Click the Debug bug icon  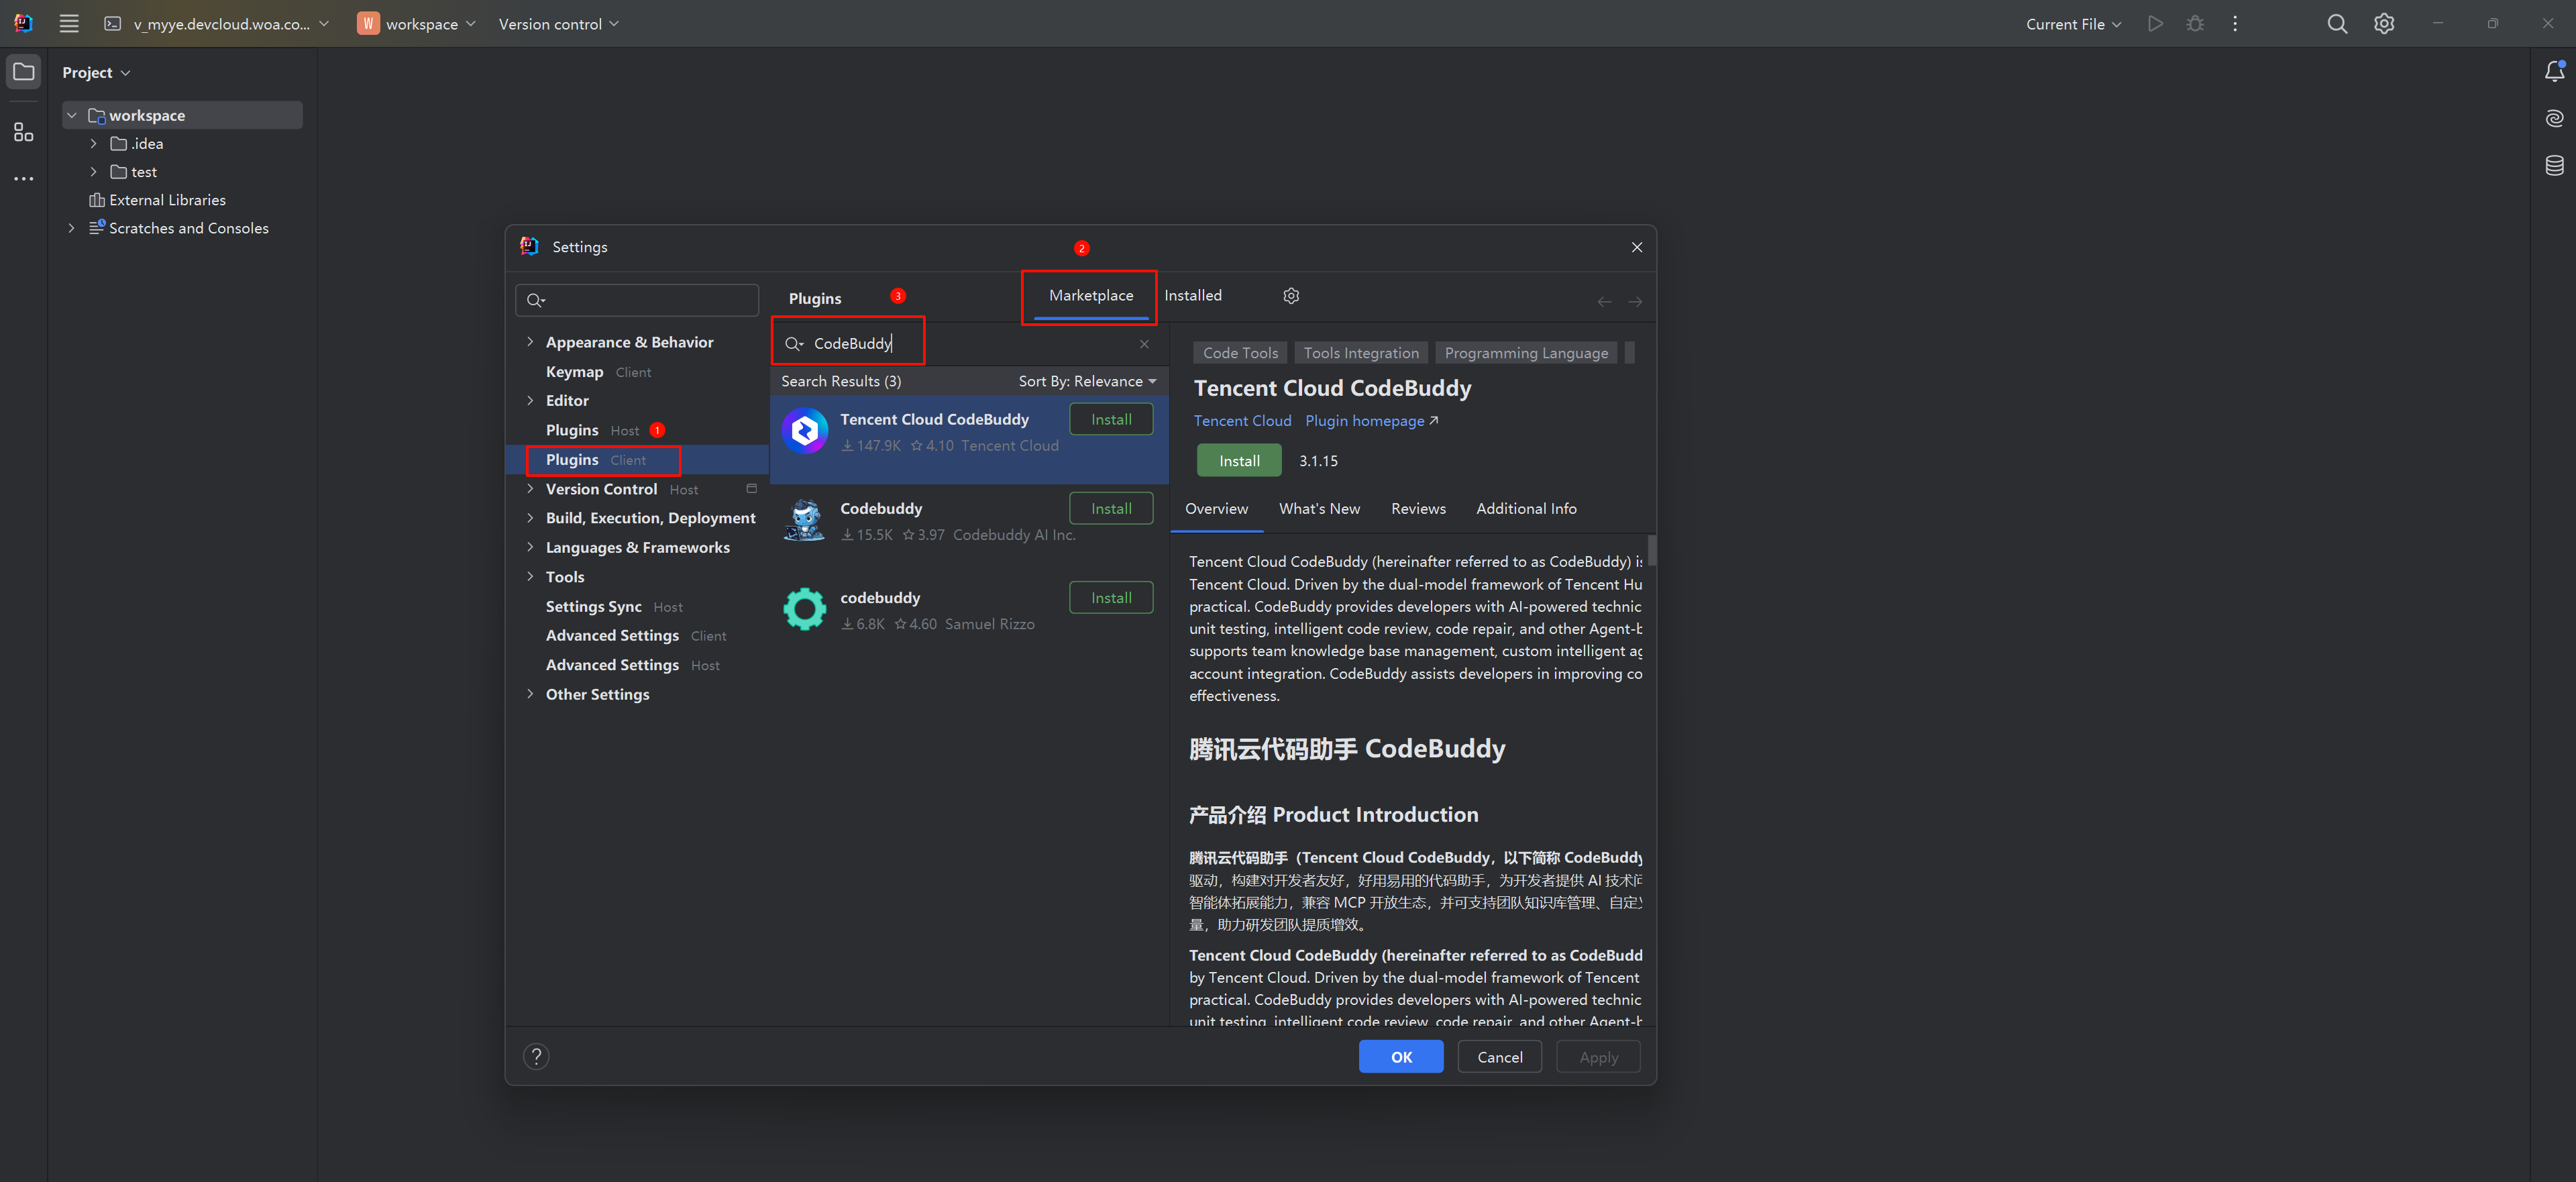(2194, 24)
